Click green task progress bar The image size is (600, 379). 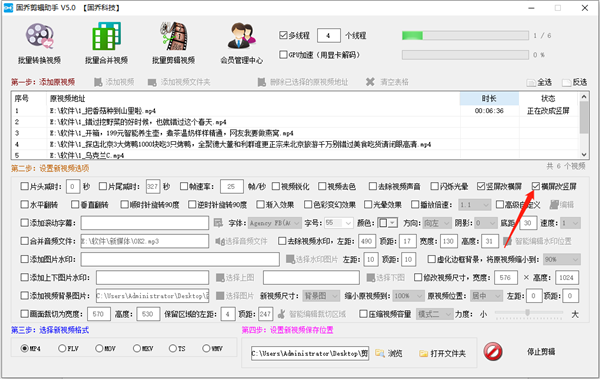point(465,36)
